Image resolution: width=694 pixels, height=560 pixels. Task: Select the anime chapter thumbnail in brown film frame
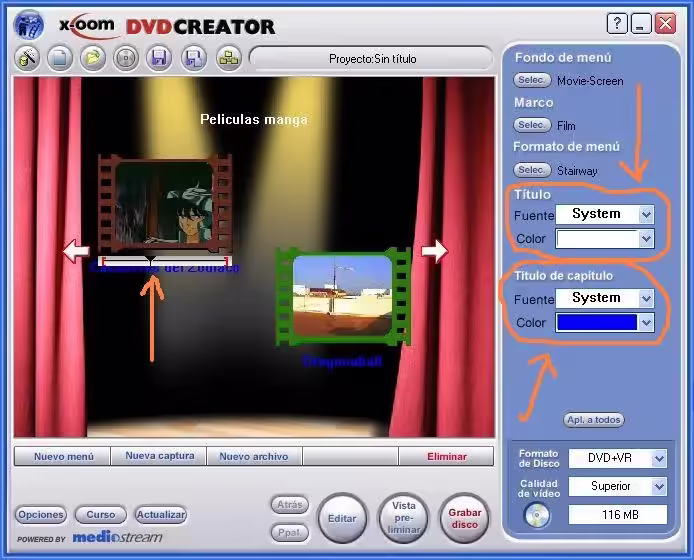click(x=165, y=203)
